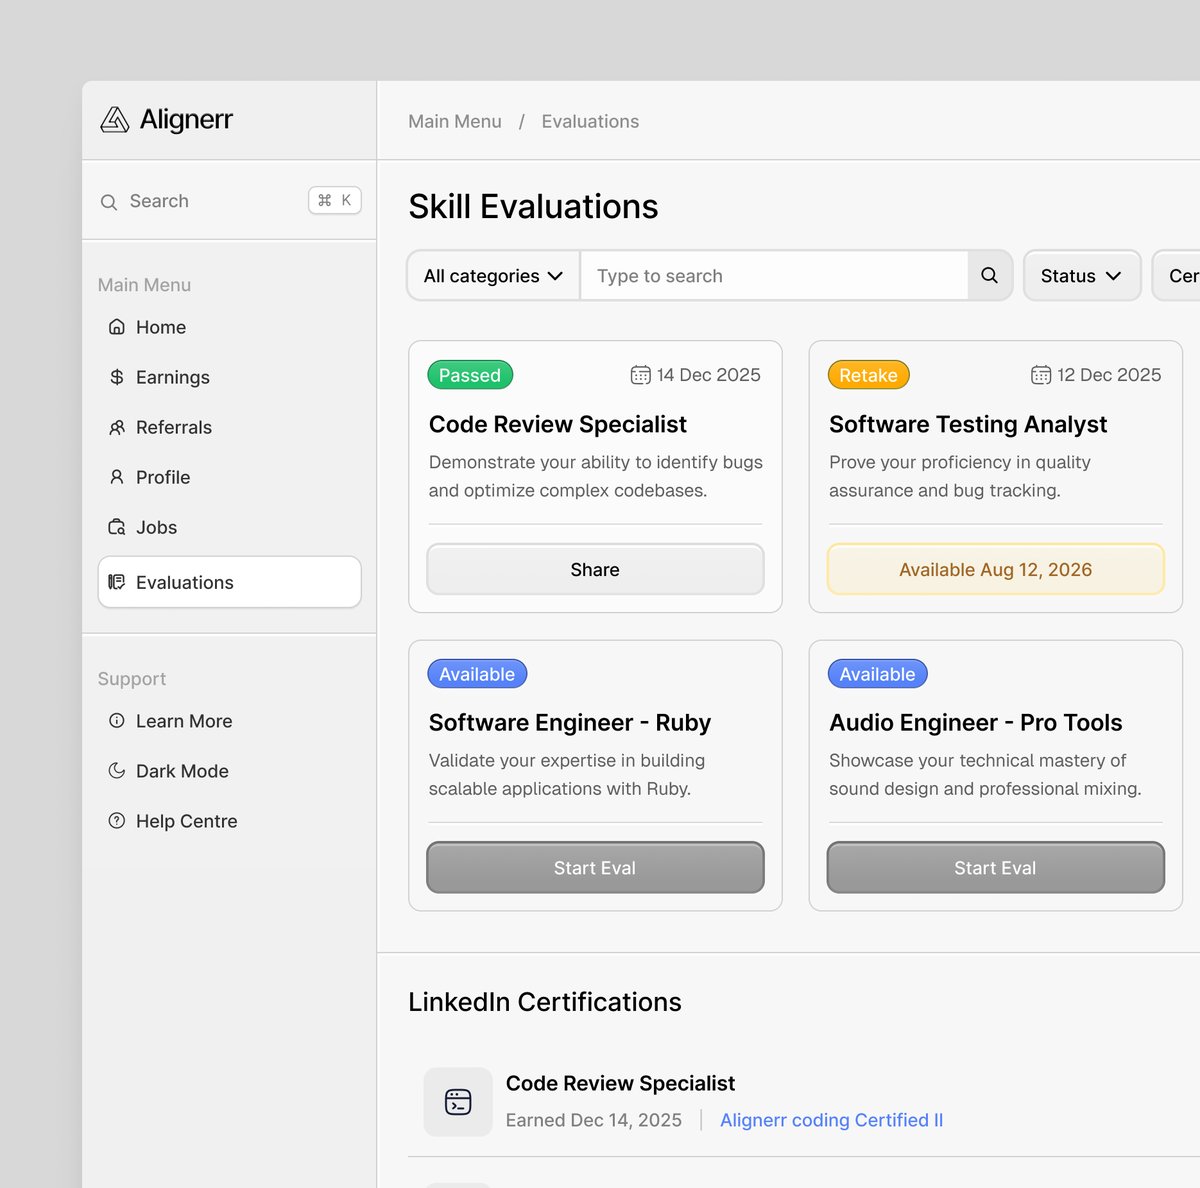Click the Alignerr brand name text
Screen dimensions: 1200x1188
point(186,120)
